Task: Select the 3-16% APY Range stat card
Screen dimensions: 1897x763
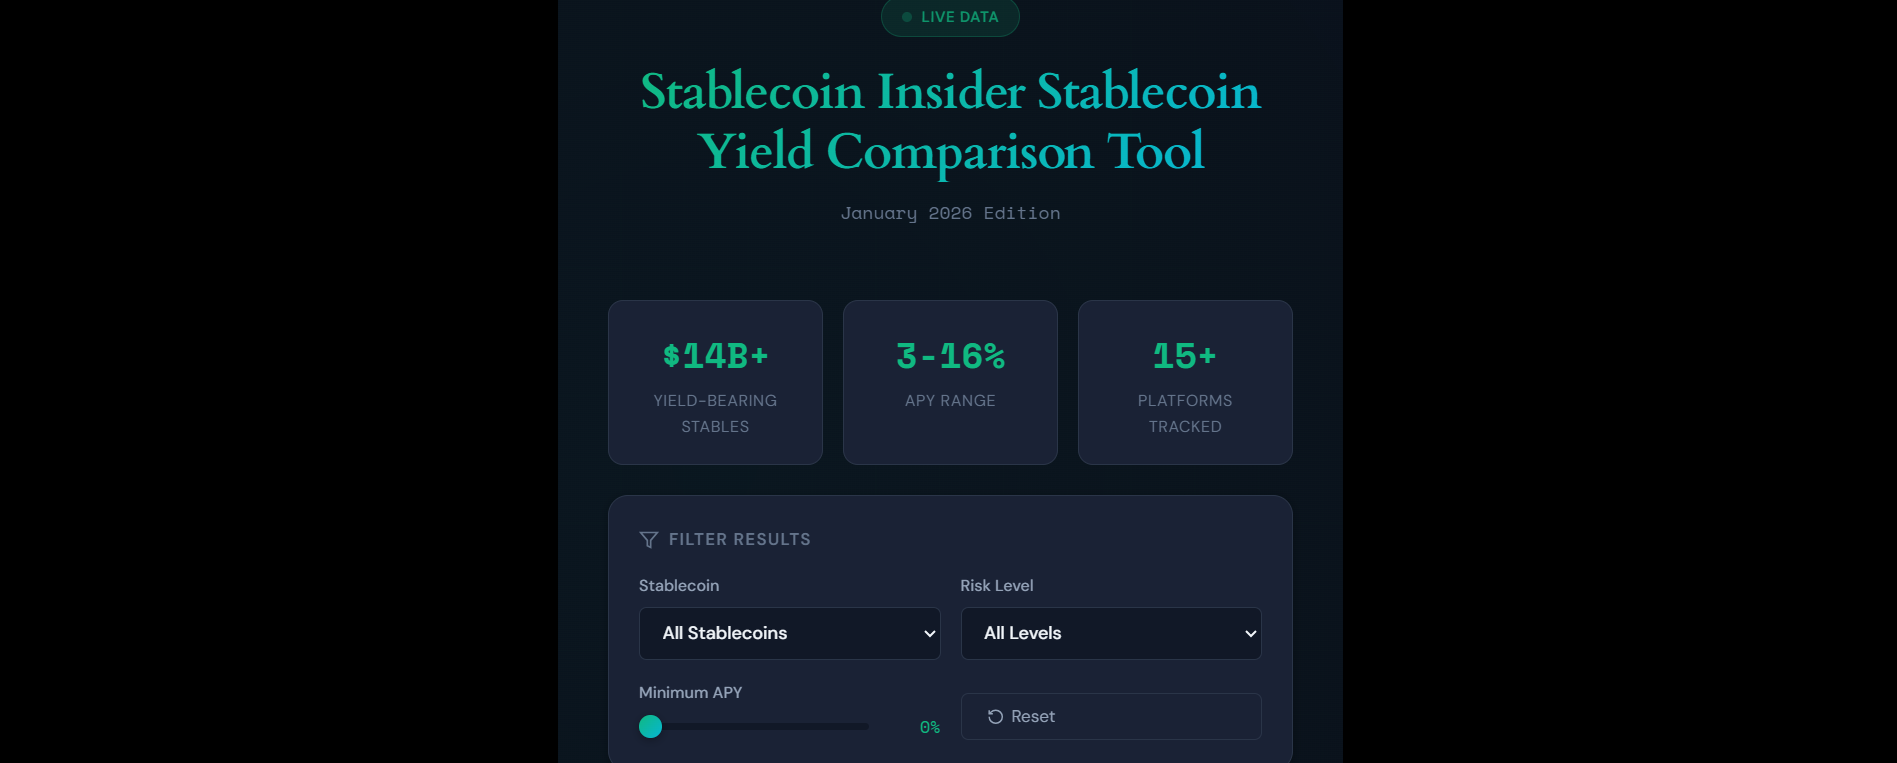Action: tap(949, 383)
